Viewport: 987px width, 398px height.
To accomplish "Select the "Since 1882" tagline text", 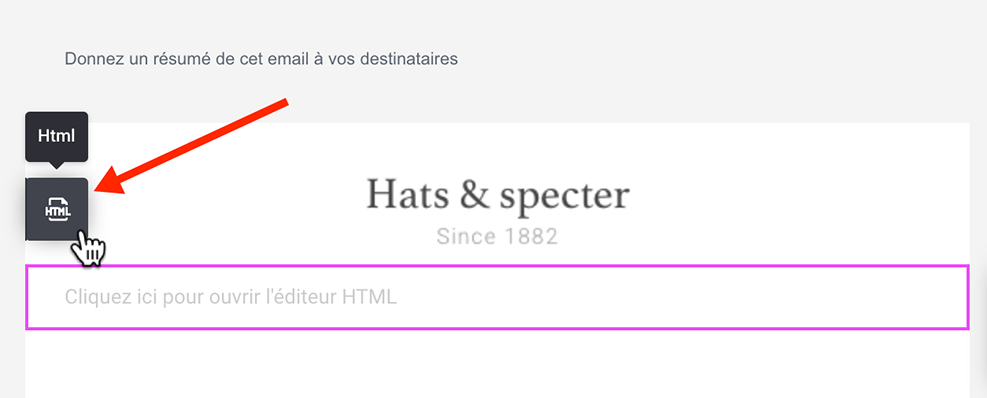I will coord(497,237).
